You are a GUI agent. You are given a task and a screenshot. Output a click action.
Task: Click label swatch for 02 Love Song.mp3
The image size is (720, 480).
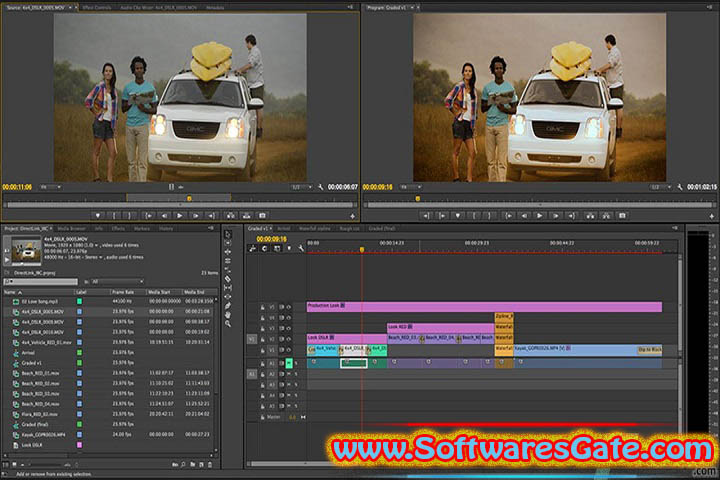click(79, 301)
